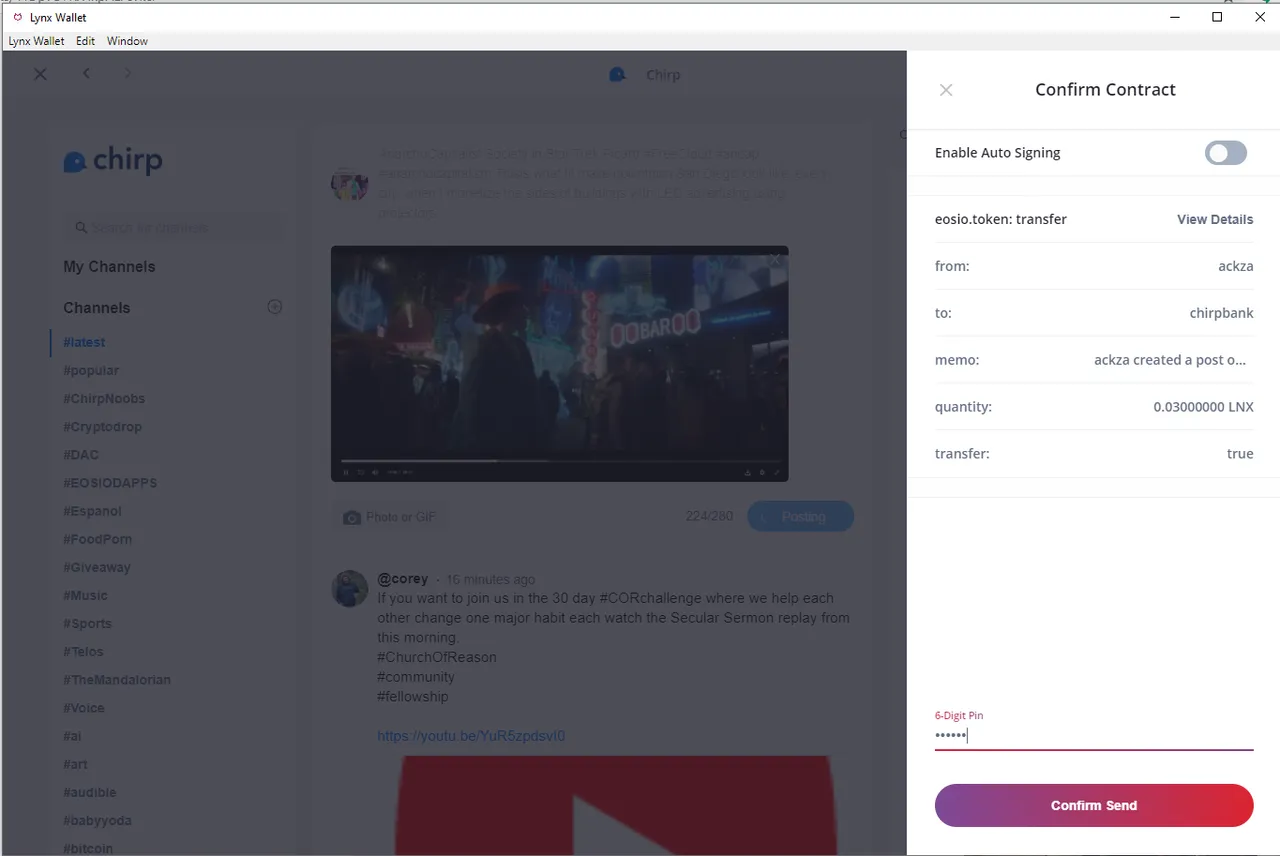The height and width of the screenshot is (856, 1280).
Task: Open @corey's profile avatar
Action: 350,589
